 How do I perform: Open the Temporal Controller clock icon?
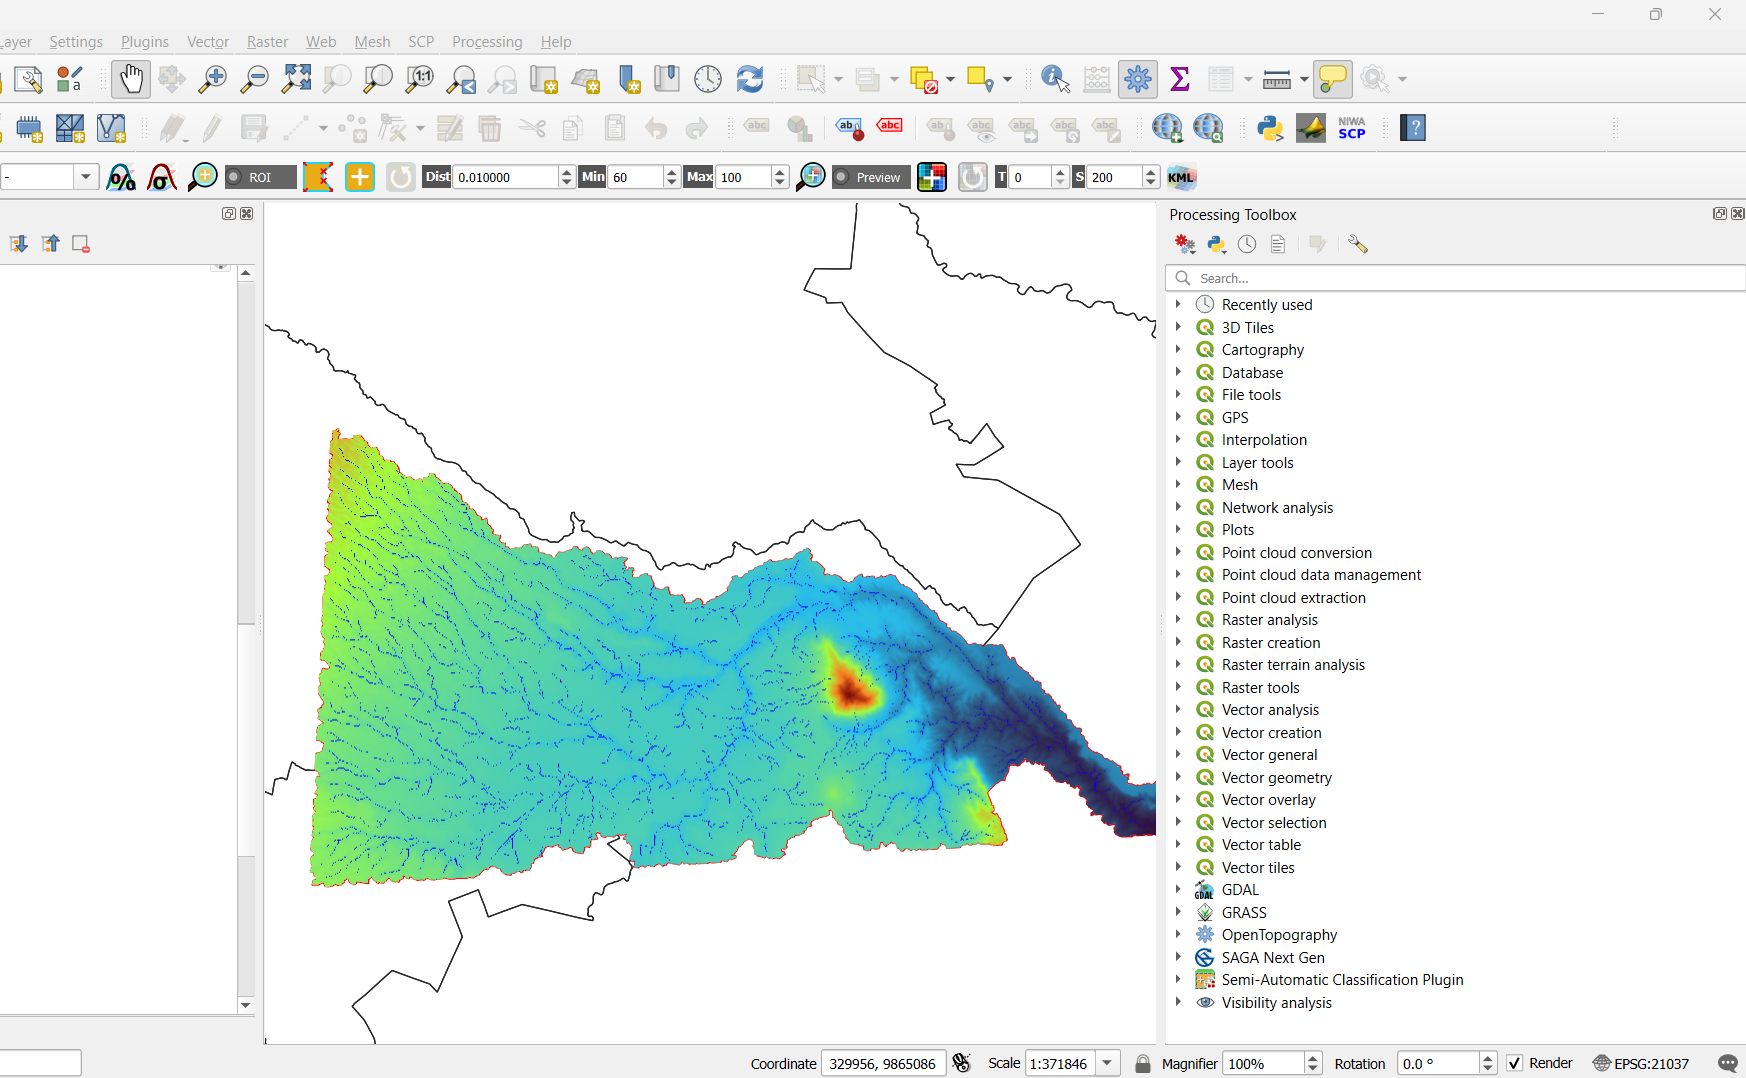coord(708,79)
